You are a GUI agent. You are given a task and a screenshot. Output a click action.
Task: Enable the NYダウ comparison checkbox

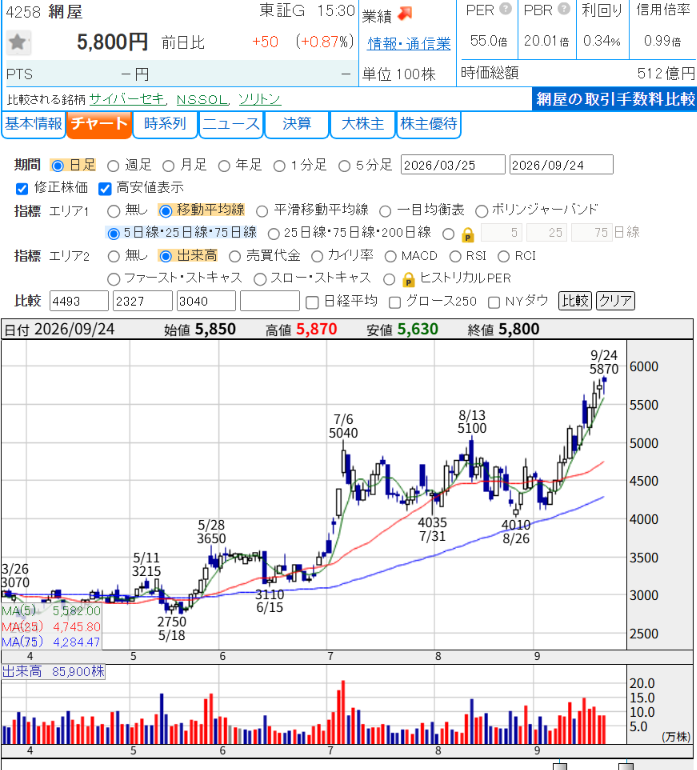click(x=494, y=302)
